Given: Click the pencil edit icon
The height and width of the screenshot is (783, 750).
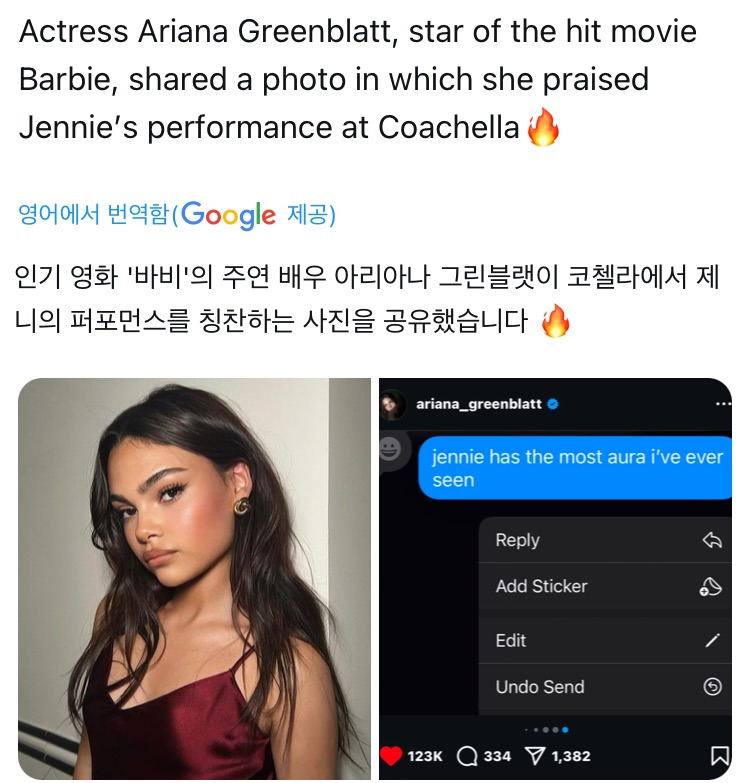Looking at the screenshot, I should coord(712,641).
